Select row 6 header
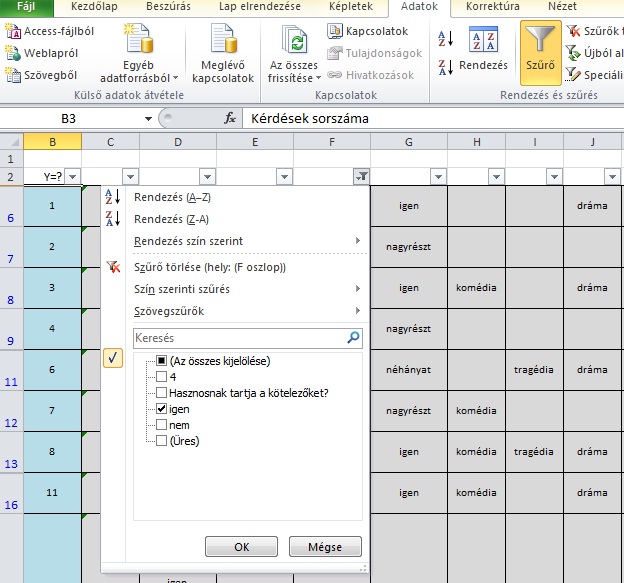Screen dimensions: 624x583 pyautogui.click(x=11, y=206)
